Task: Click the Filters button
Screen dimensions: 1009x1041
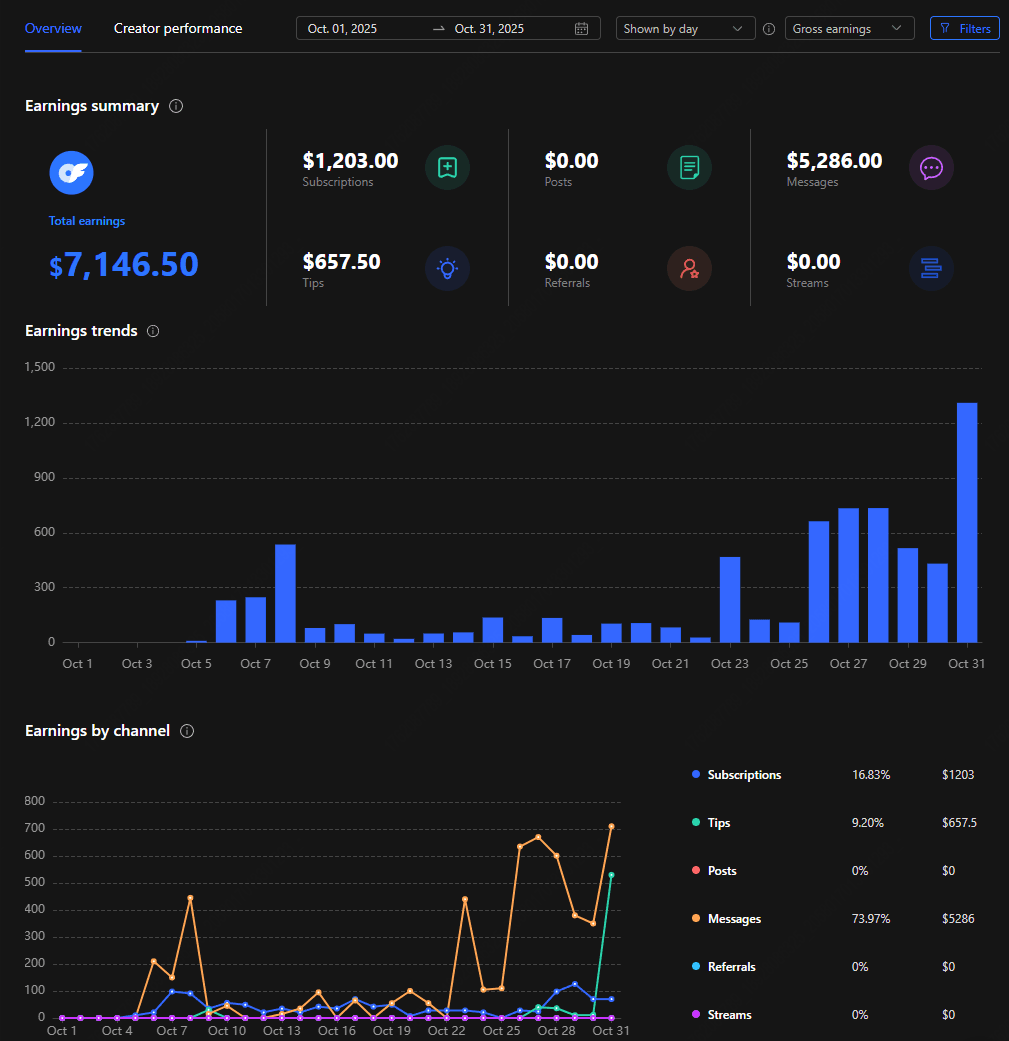Action: pos(964,28)
